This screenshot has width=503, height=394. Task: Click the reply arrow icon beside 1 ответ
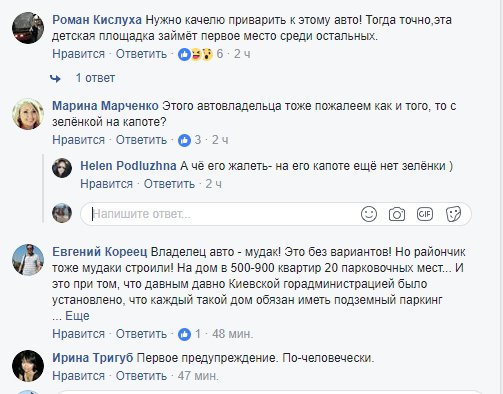click(x=55, y=78)
